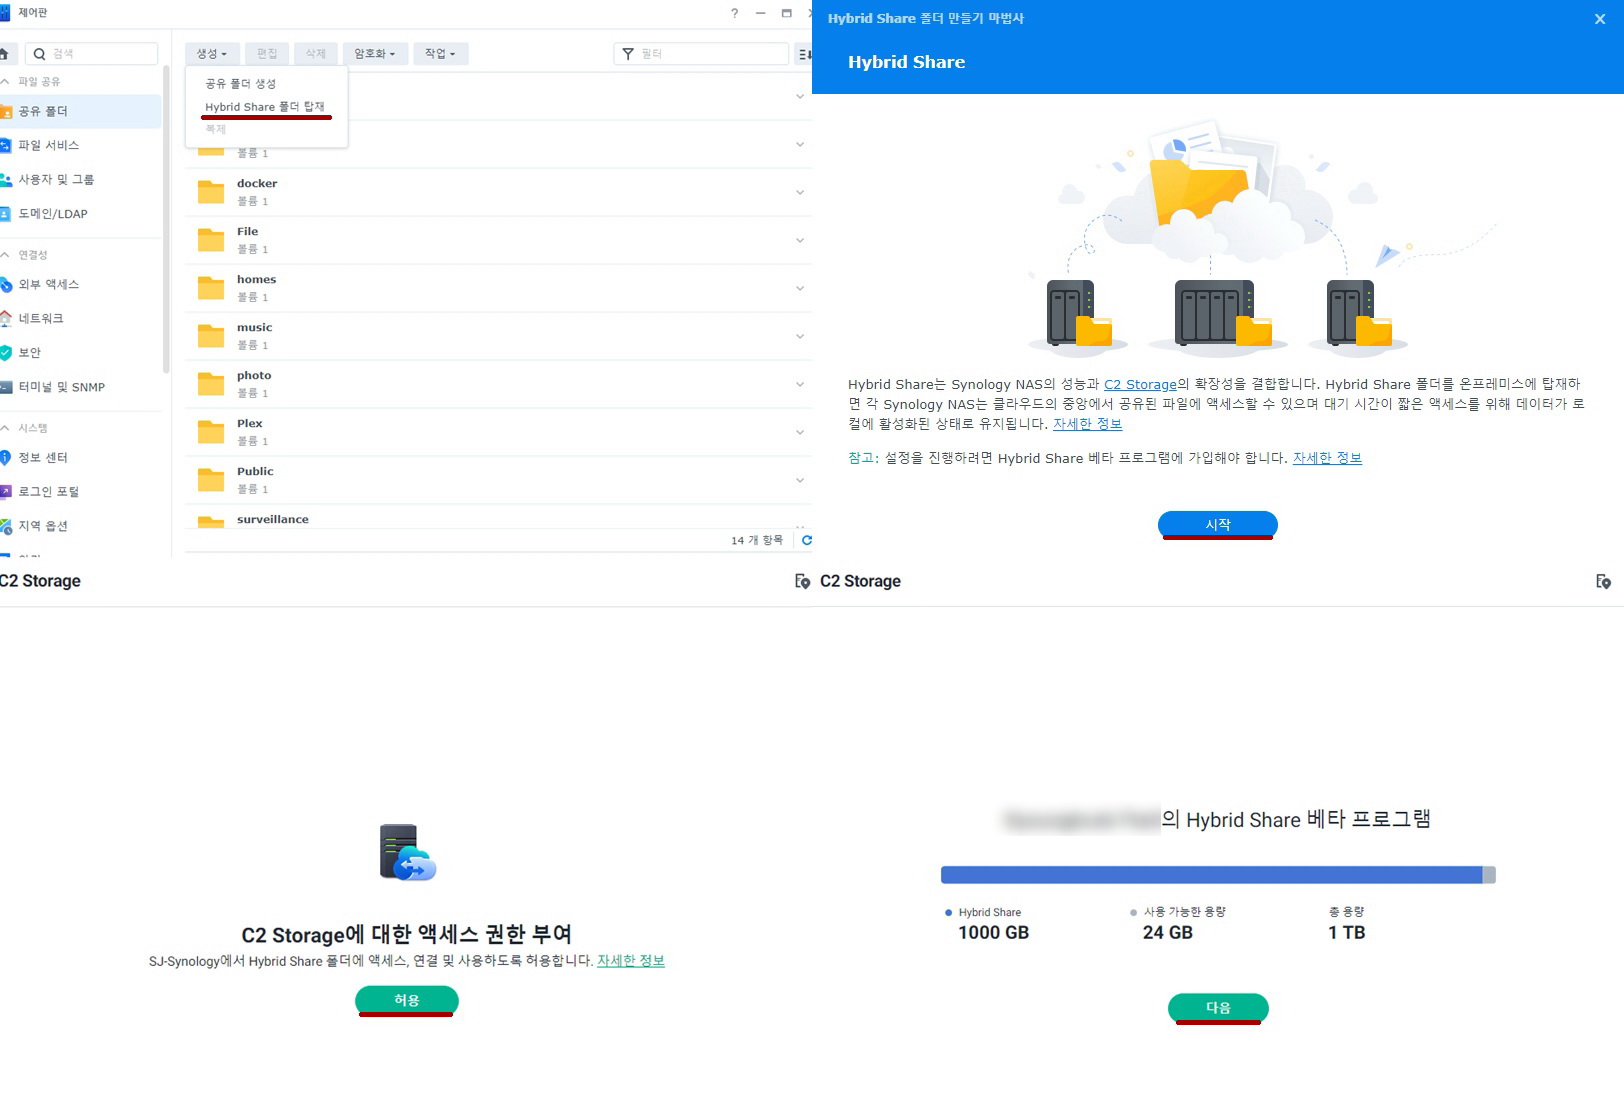This screenshot has height=1116, width=1624.
Task: Collapse the 시스템 sidebar section
Action: tap(5, 428)
